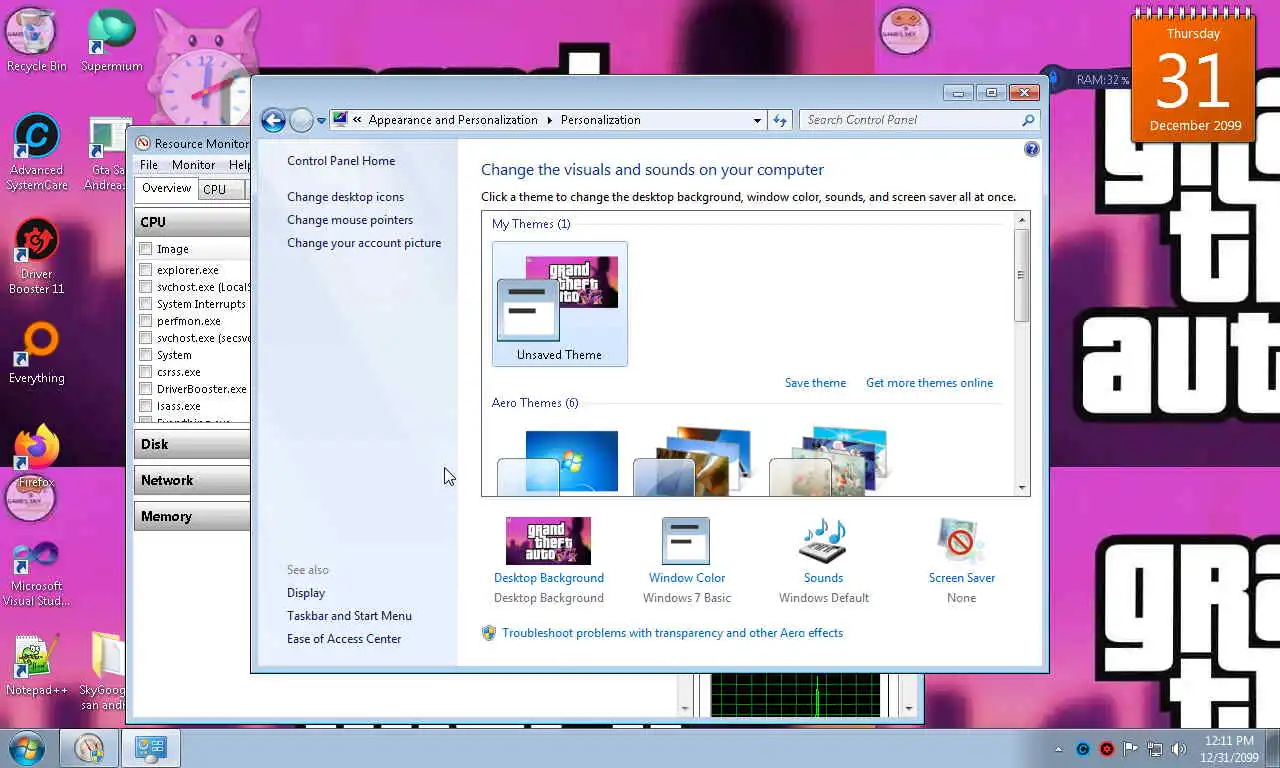
Task: Show hidden tray icons arrow
Action: coord(1059,749)
